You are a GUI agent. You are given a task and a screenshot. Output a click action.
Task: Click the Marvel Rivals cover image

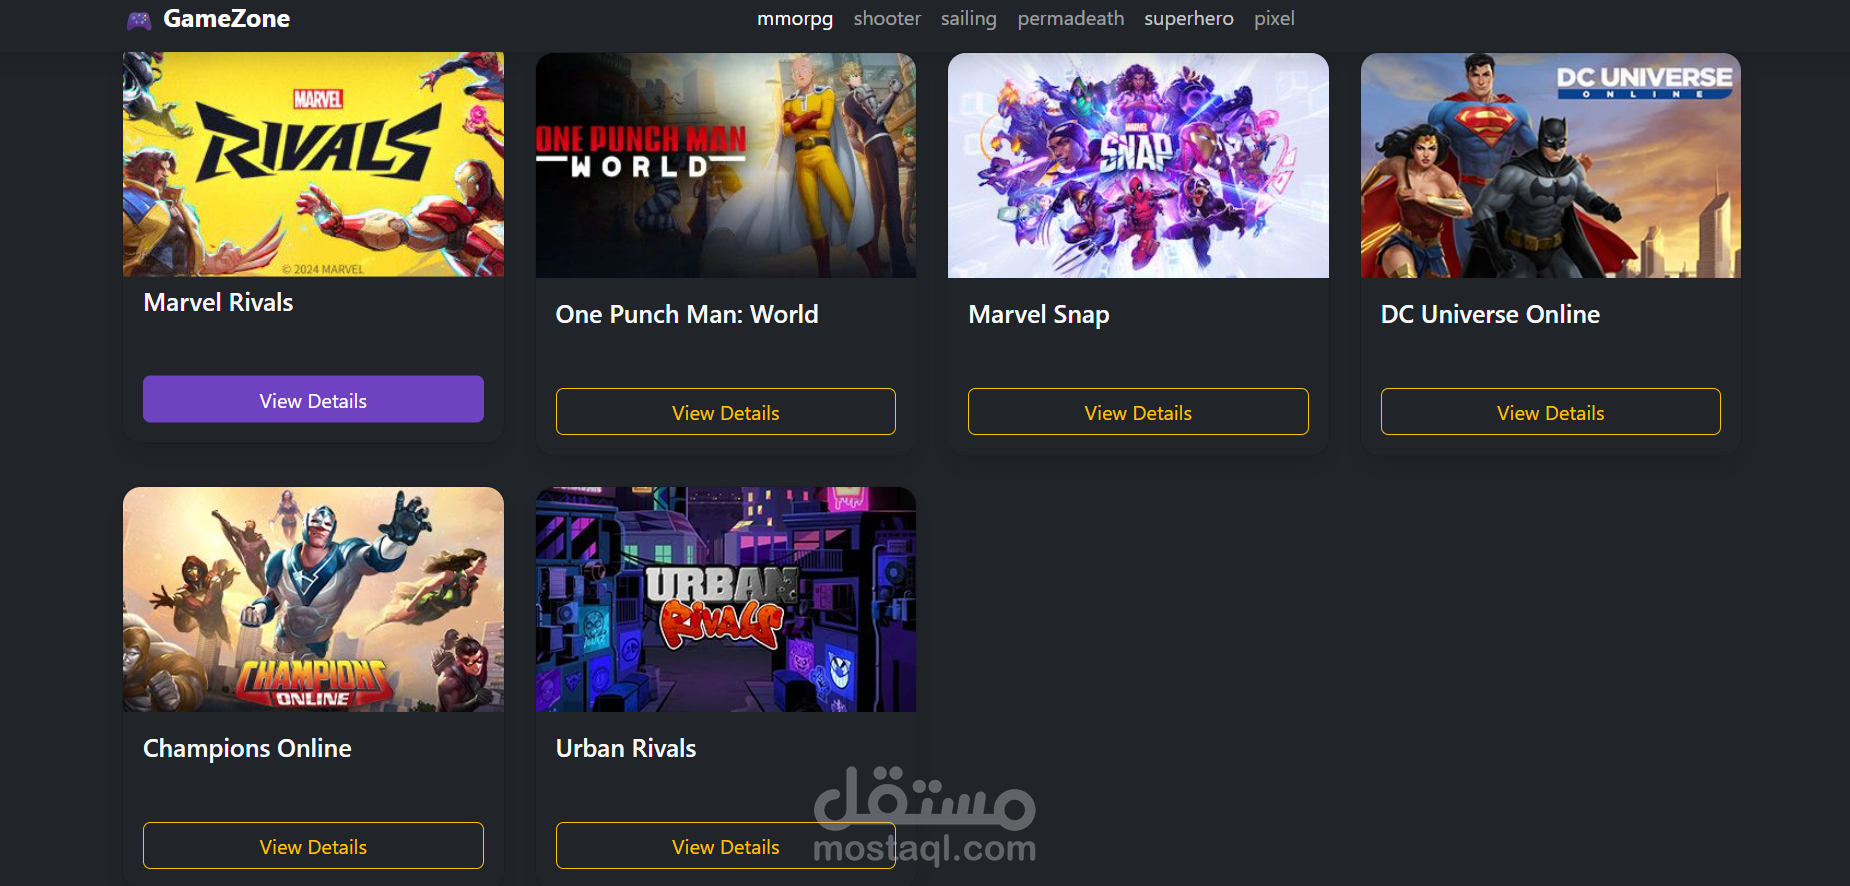(x=313, y=165)
